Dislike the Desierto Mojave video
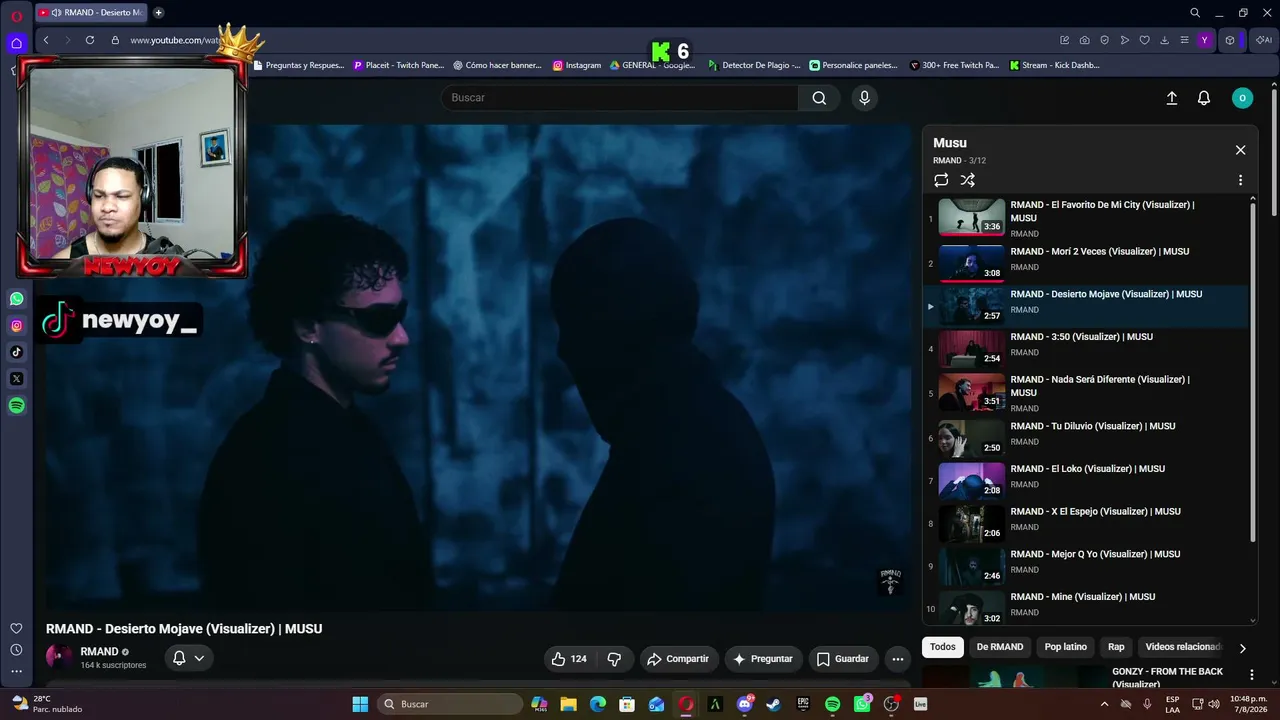Viewport: 1280px width, 720px height. click(614, 659)
